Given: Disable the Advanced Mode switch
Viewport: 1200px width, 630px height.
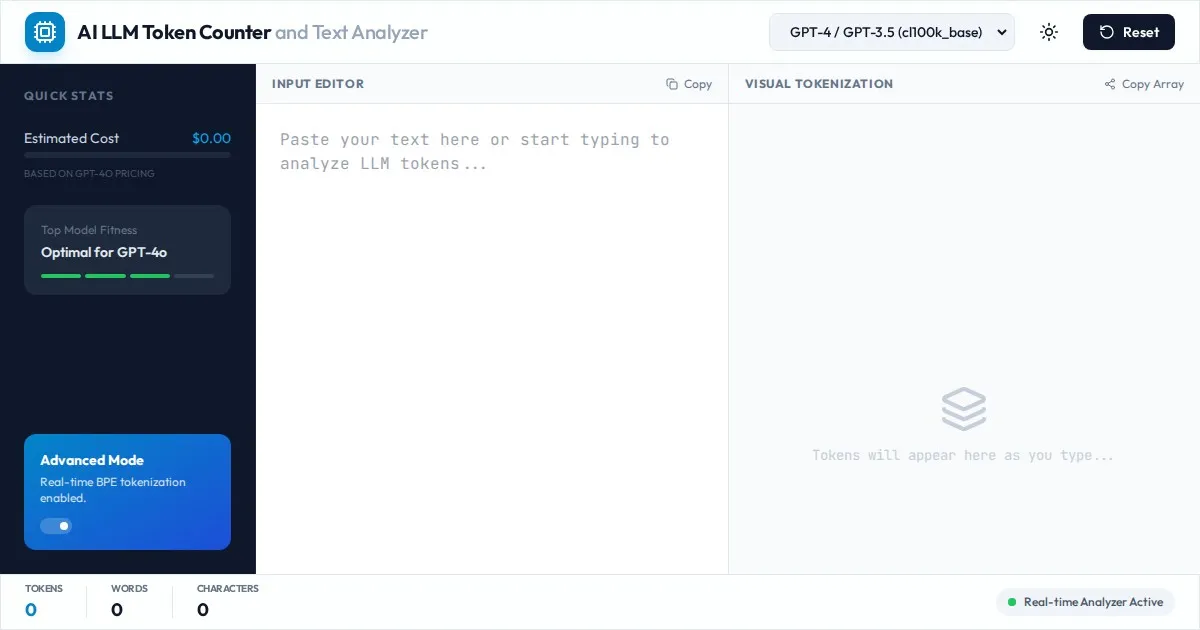Looking at the screenshot, I should 56,526.
